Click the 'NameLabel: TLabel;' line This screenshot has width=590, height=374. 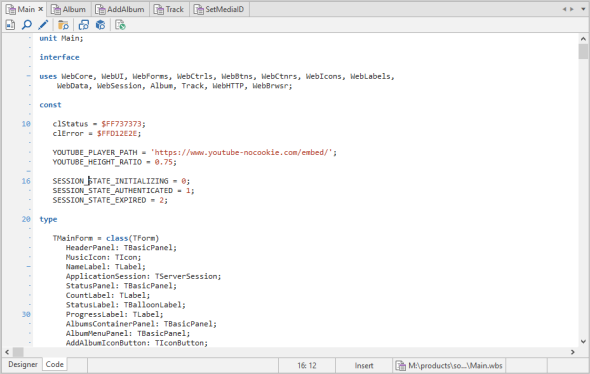[106, 267]
